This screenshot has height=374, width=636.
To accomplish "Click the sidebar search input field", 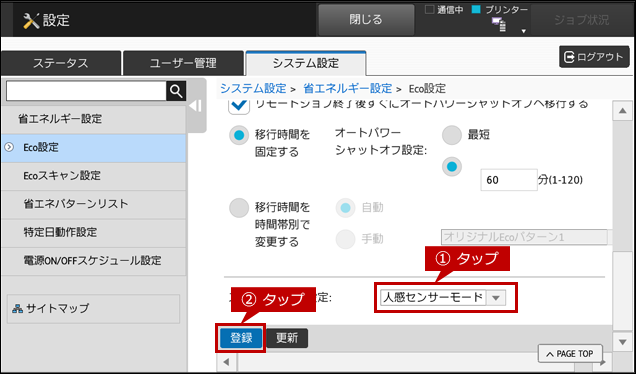I will (86, 91).
